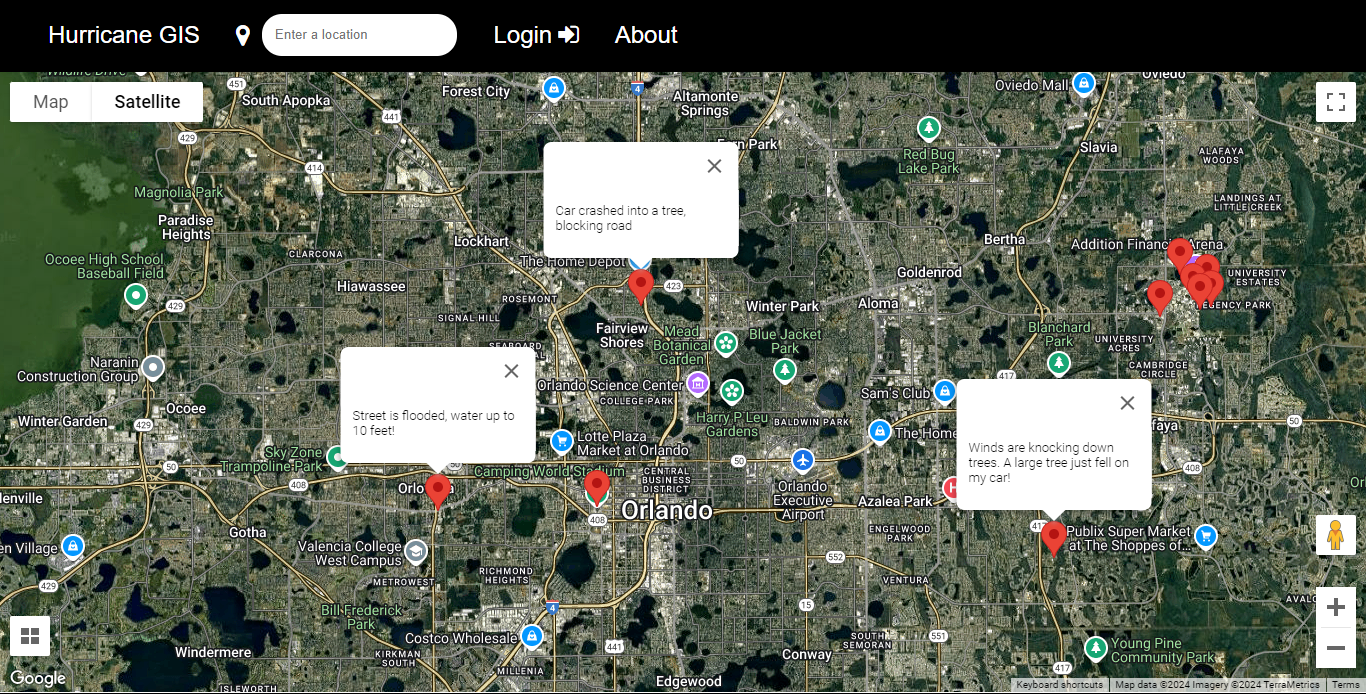Click Orlando Science Center museum icon
Screen dimensions: 1366x694
tap(698, 382)
